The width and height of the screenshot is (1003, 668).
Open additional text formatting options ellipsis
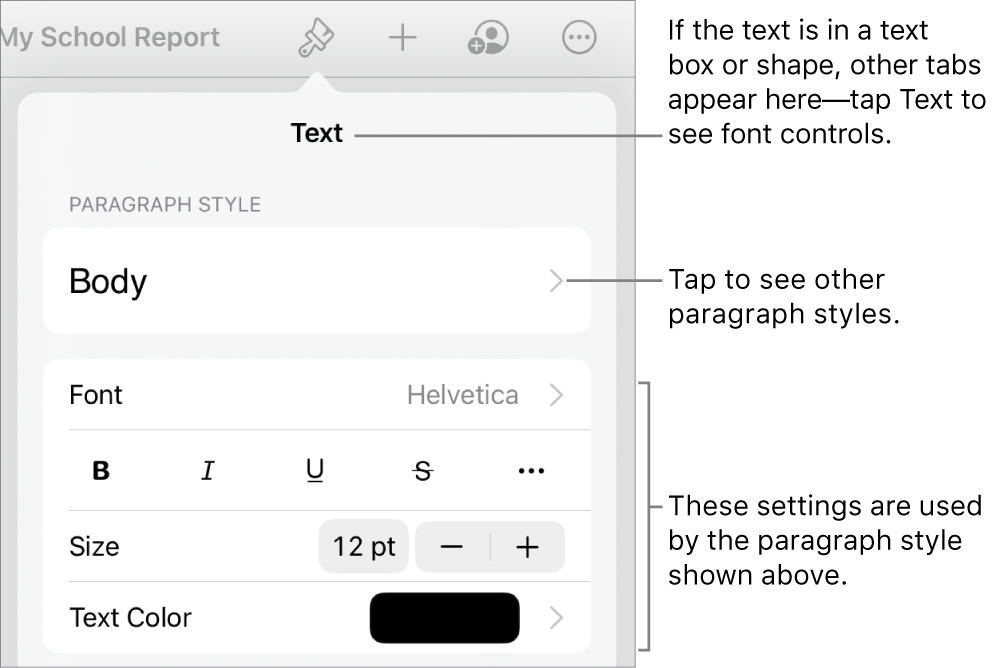[531, 470]
